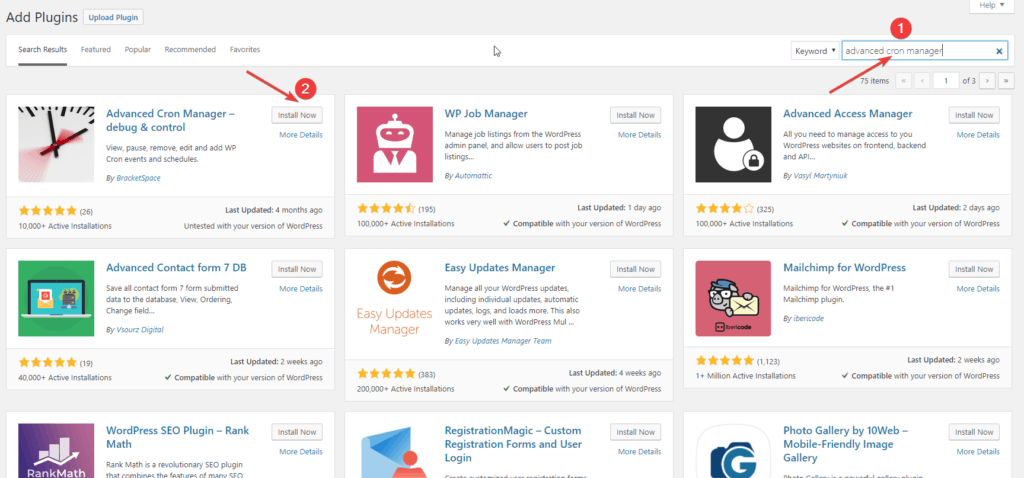
Task: Click the Advanced Access Manager plugin icon
Action: [733, 144]
